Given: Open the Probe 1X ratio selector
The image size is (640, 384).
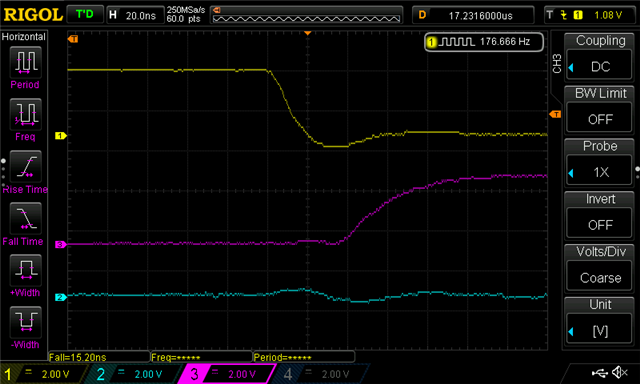Looking at the screenshot, I should pos(600,172).
